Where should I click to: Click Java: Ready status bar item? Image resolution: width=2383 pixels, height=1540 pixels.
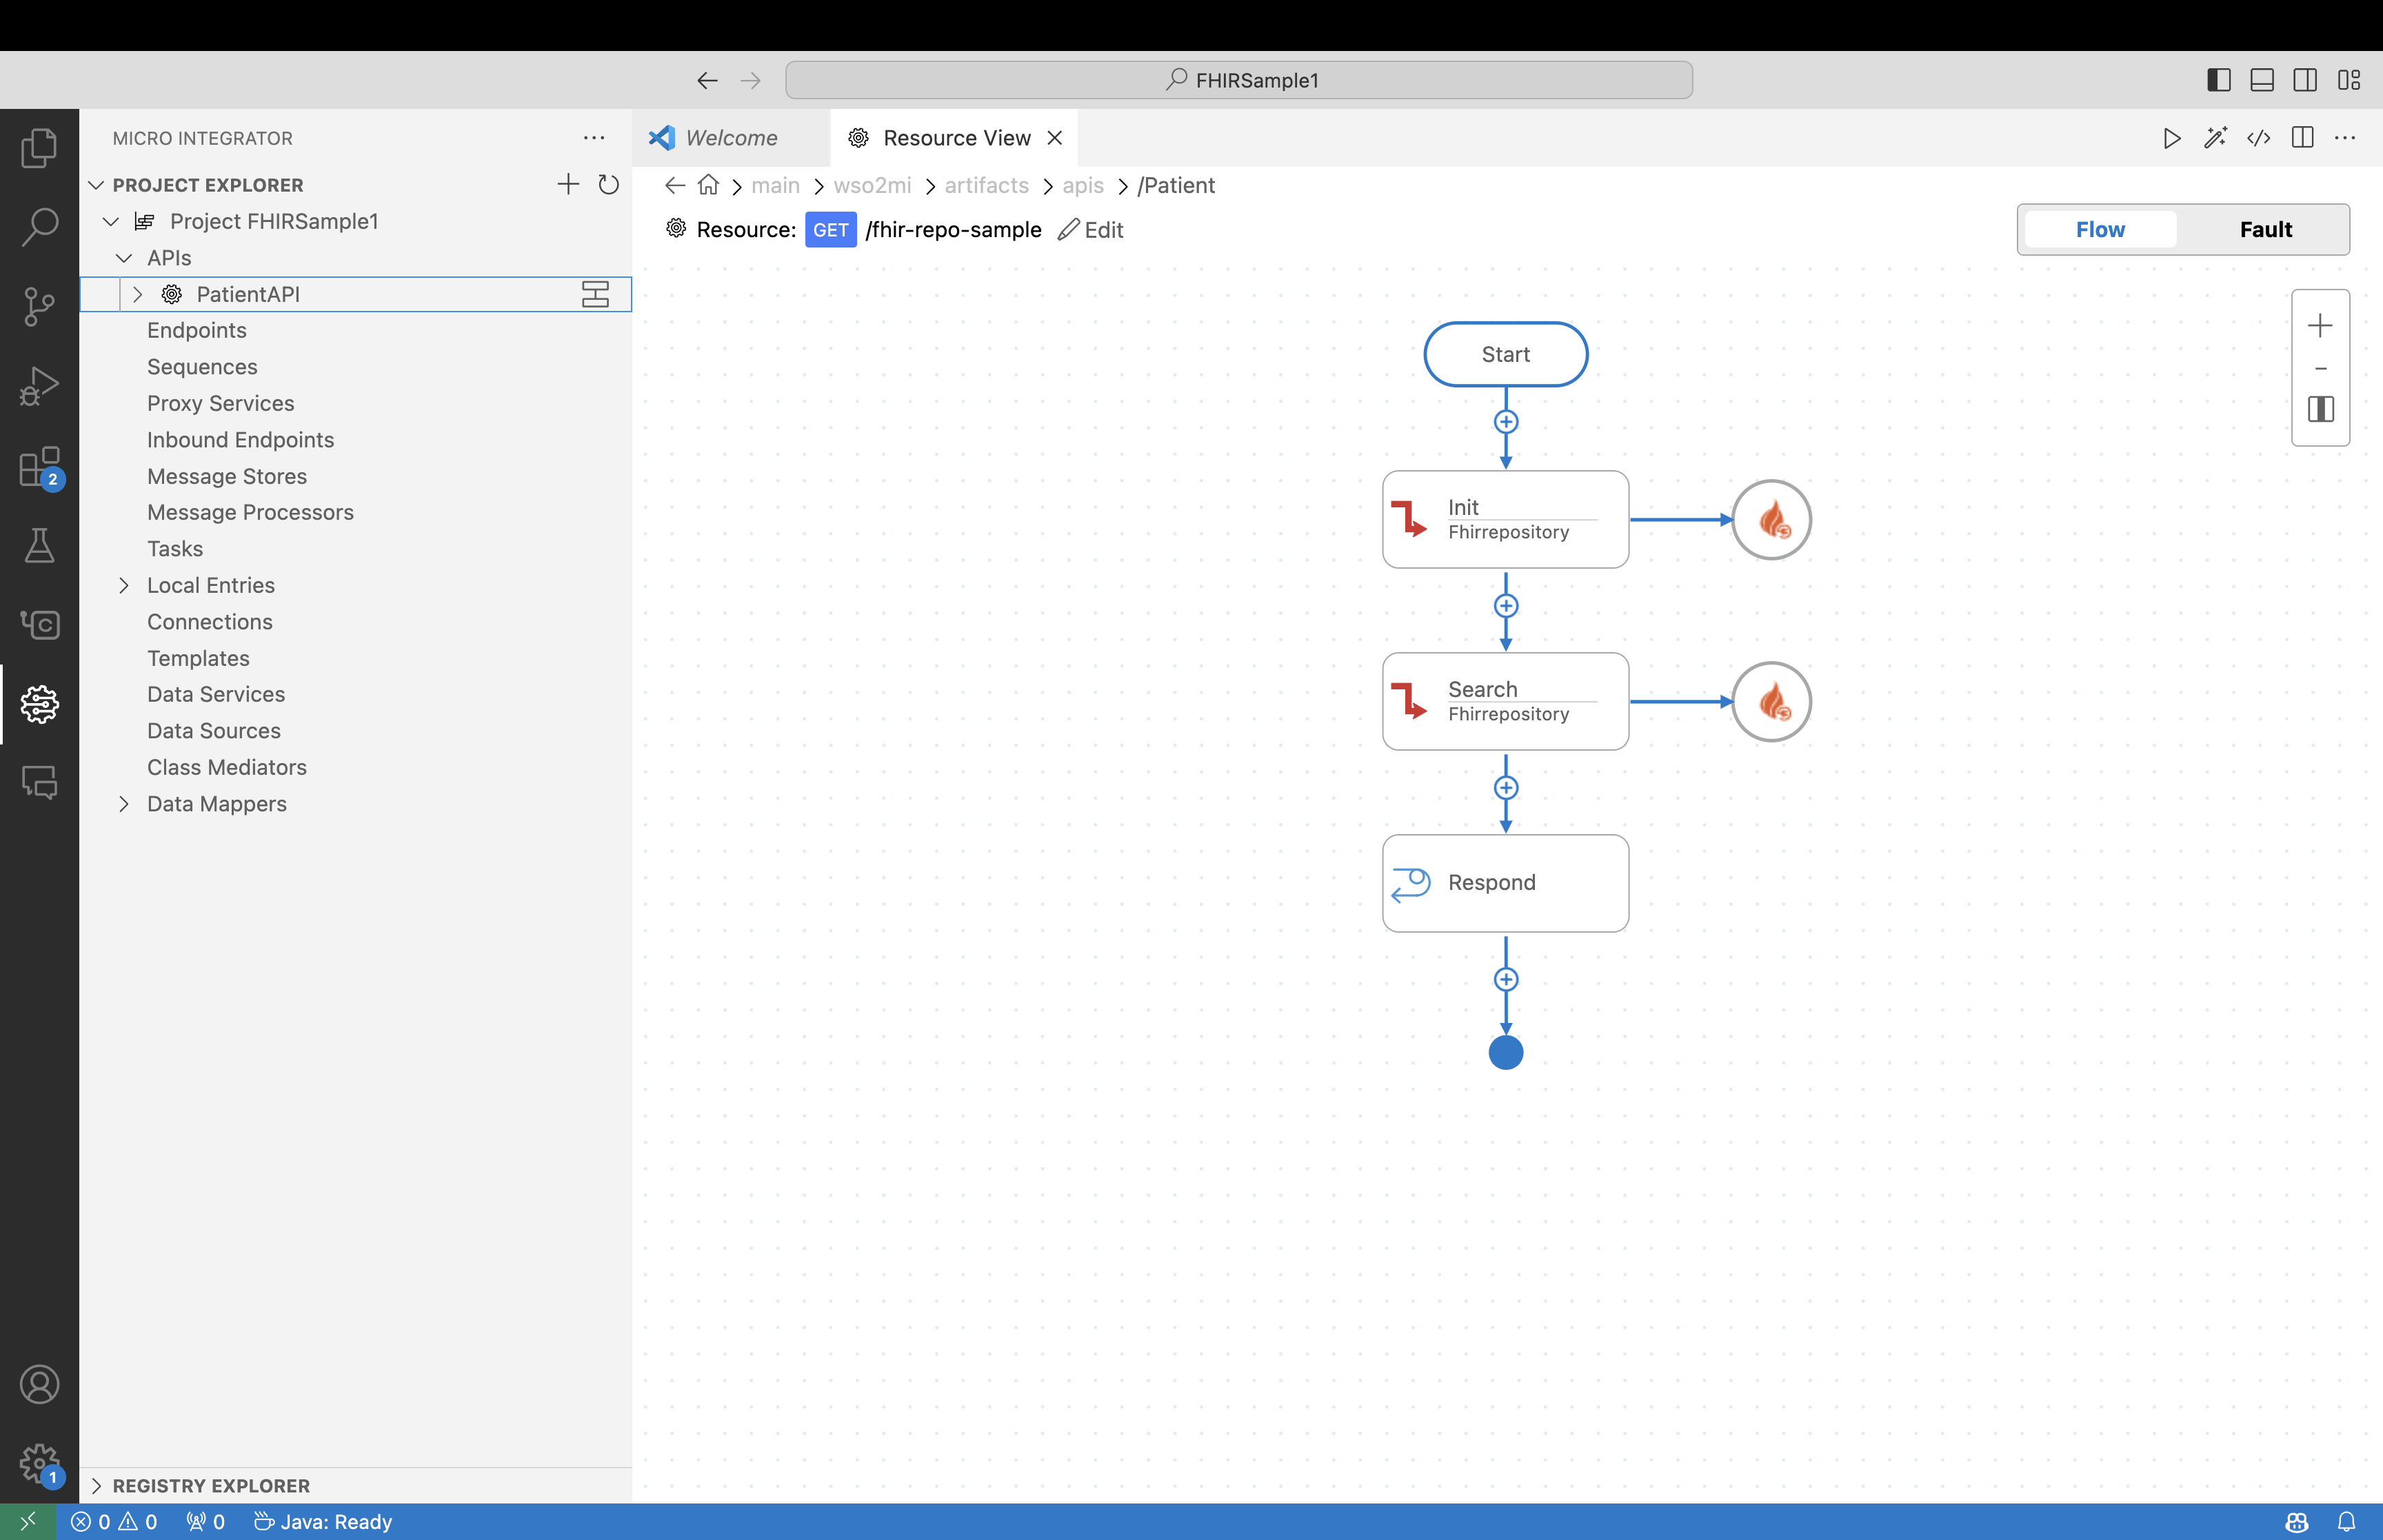(x=322, y=1521)
